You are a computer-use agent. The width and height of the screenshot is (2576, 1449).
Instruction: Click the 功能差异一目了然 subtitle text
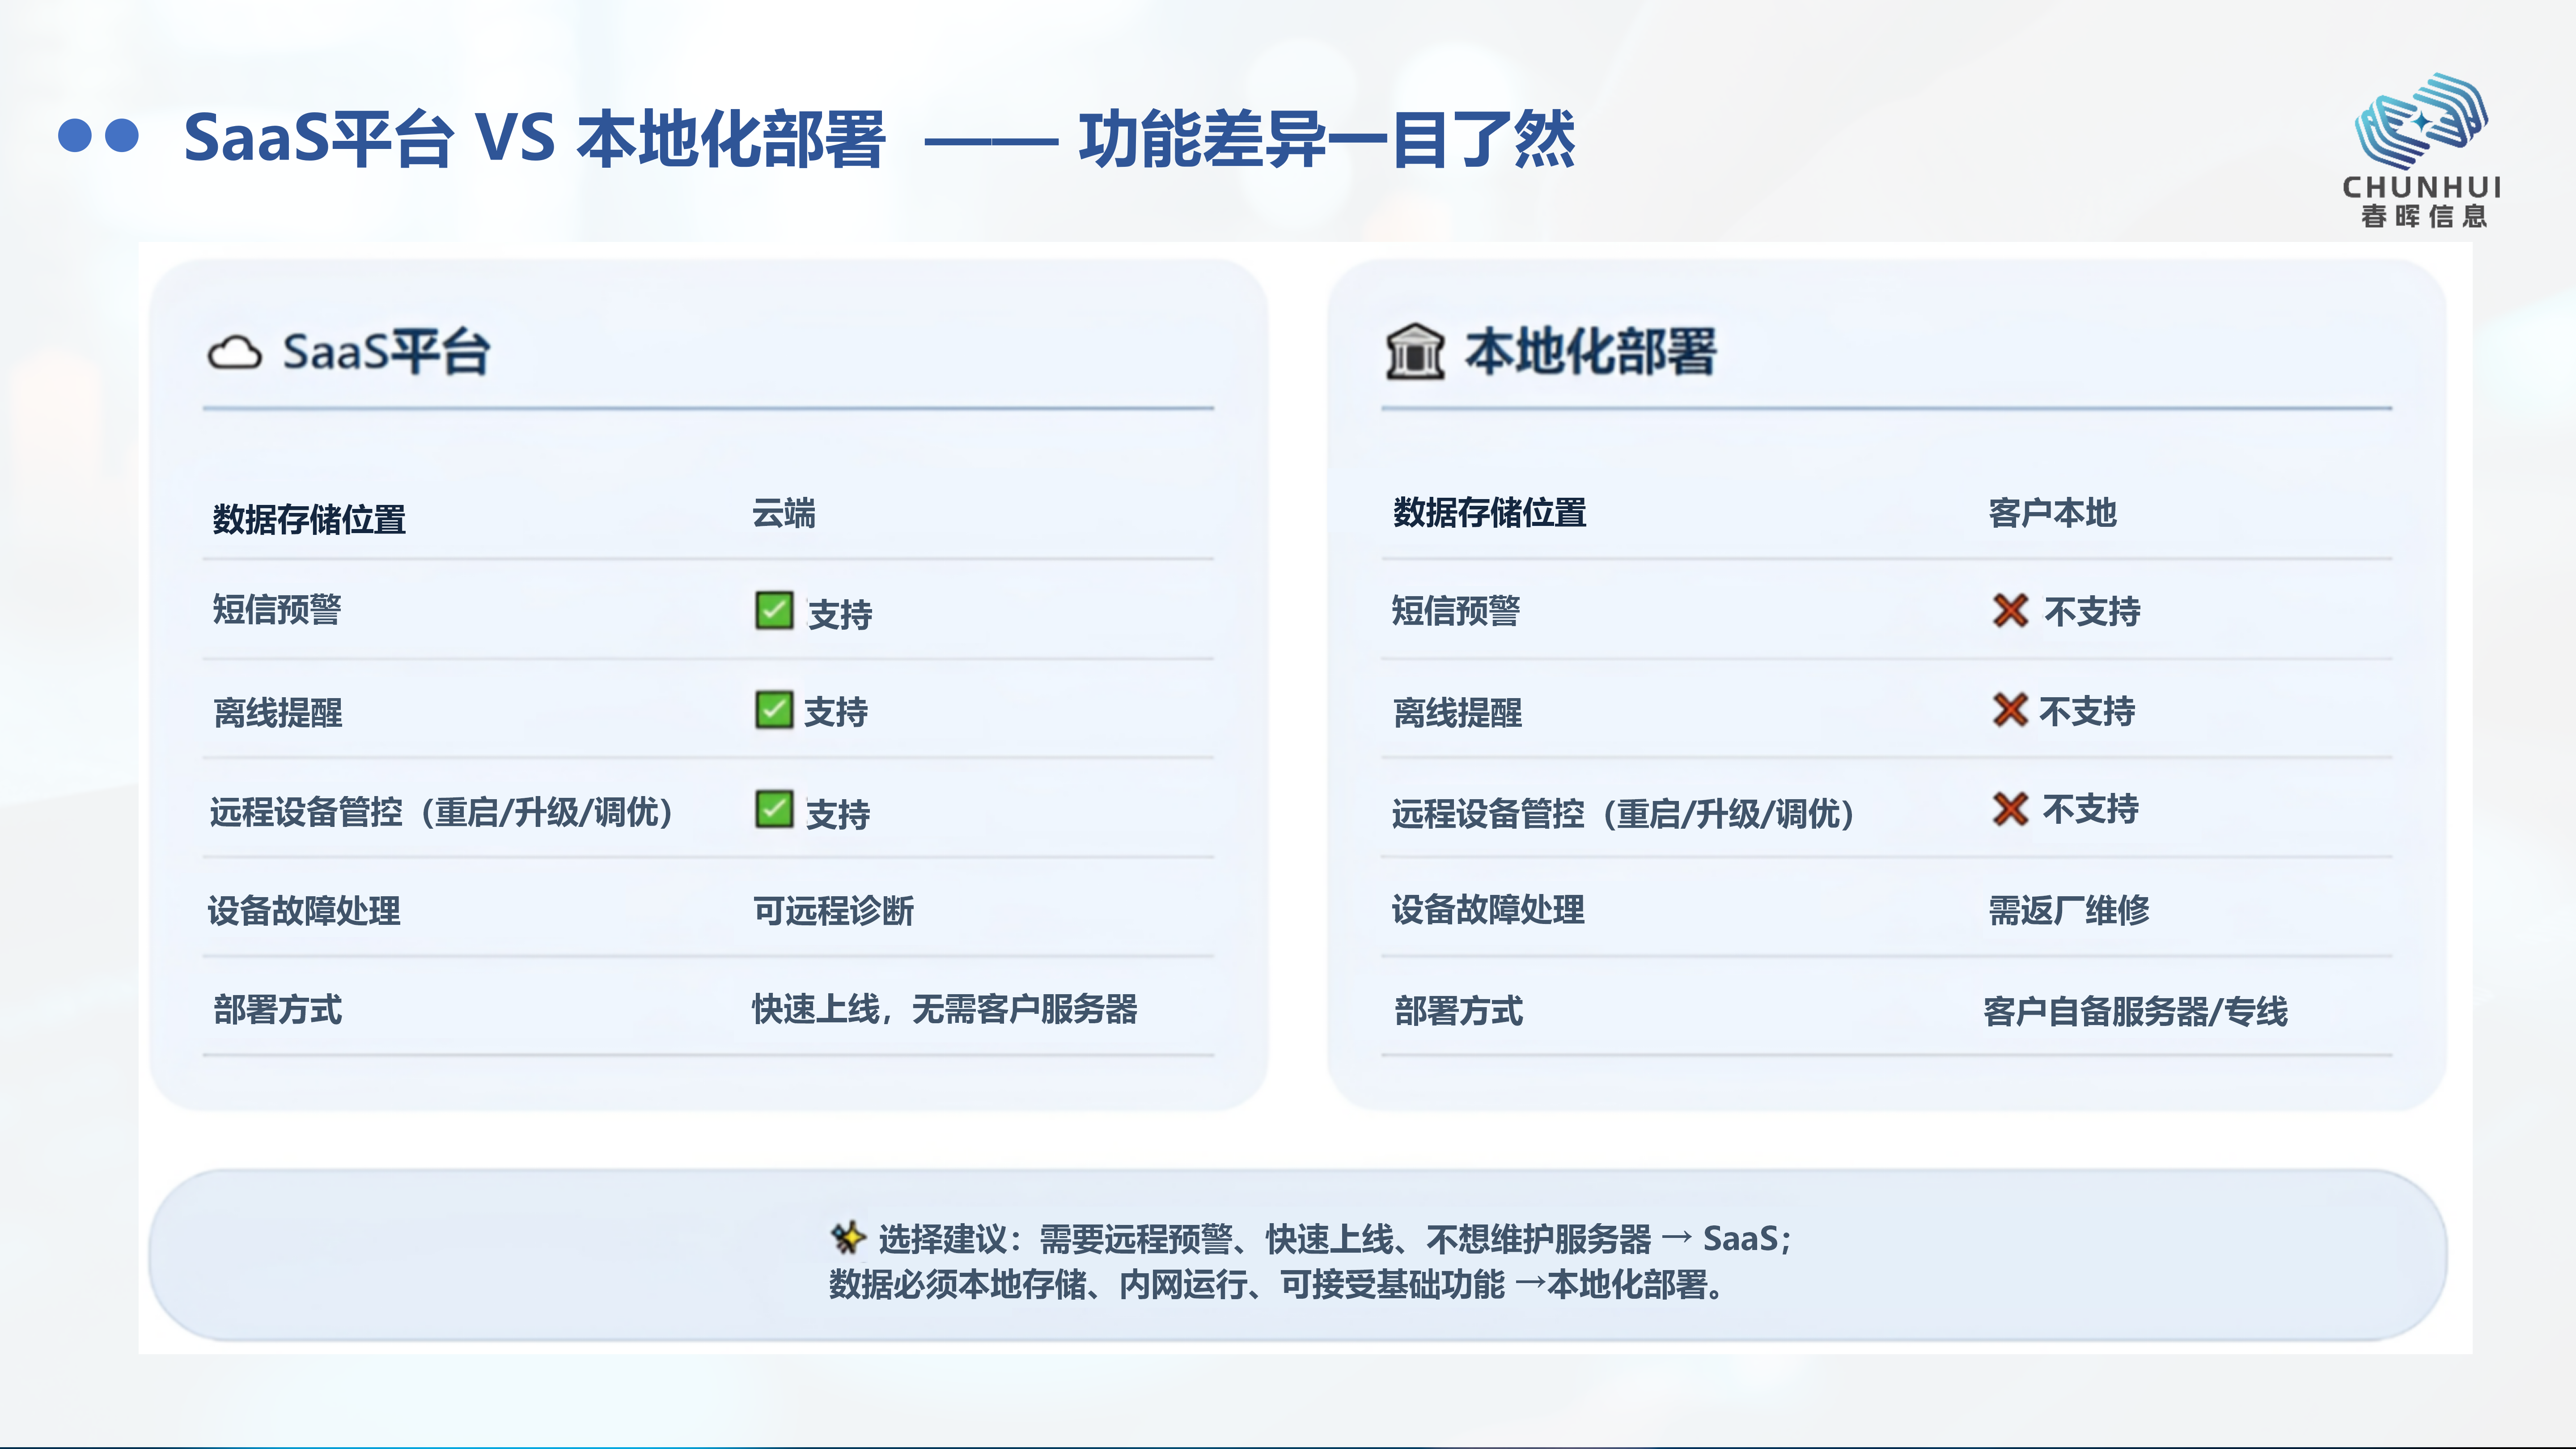[x=1327, y=138]
